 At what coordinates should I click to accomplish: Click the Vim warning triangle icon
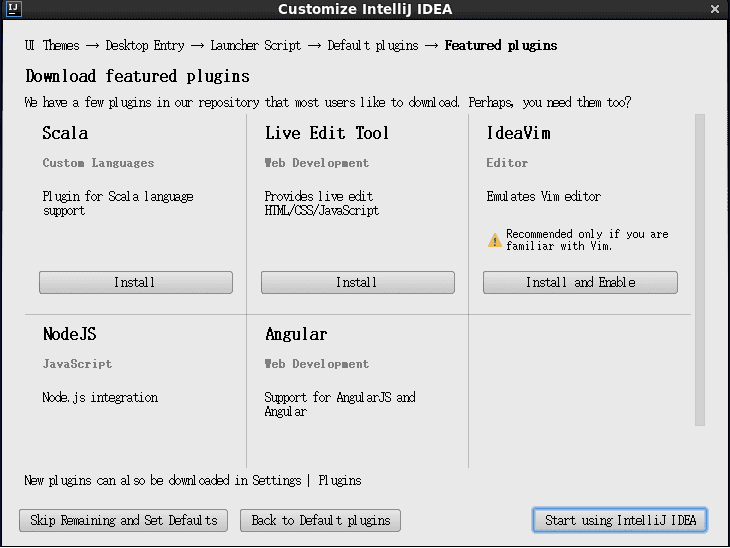(494, 240)
